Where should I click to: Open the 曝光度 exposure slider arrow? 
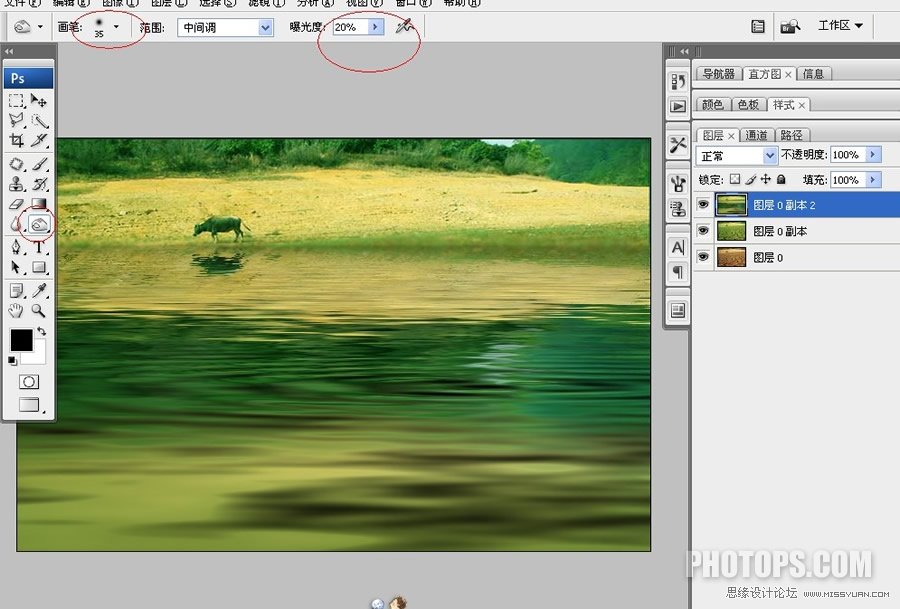coord(375,27)
